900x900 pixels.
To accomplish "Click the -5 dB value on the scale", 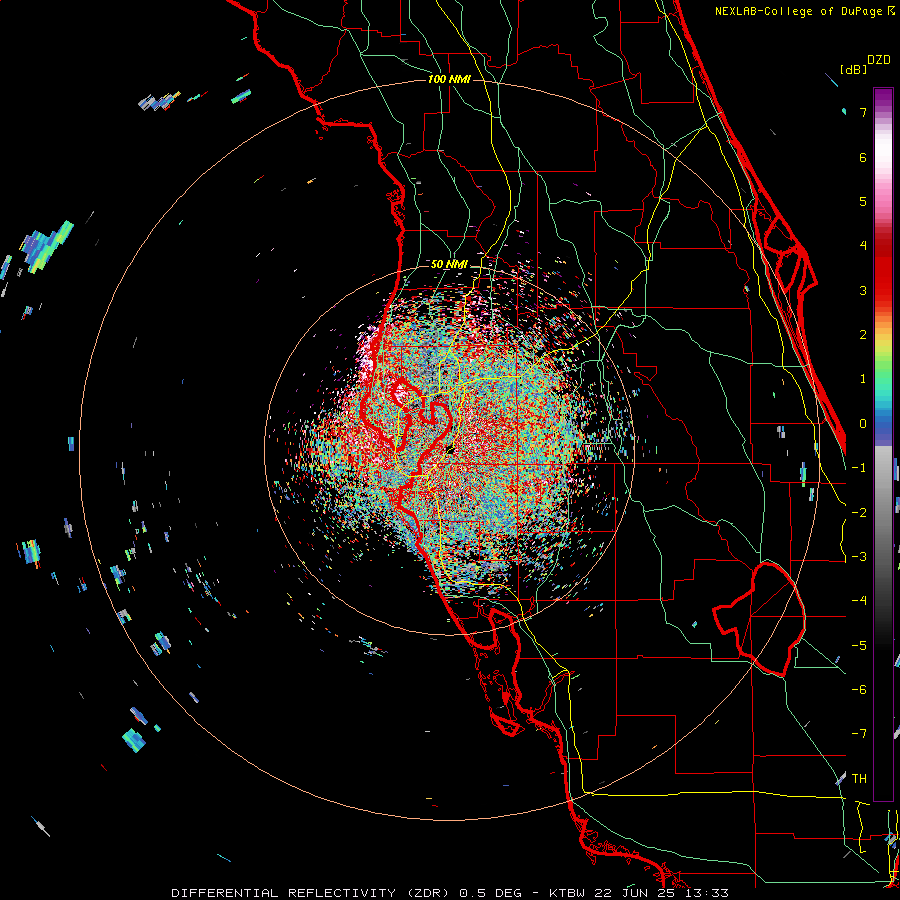I will click(x=859, y=645).
